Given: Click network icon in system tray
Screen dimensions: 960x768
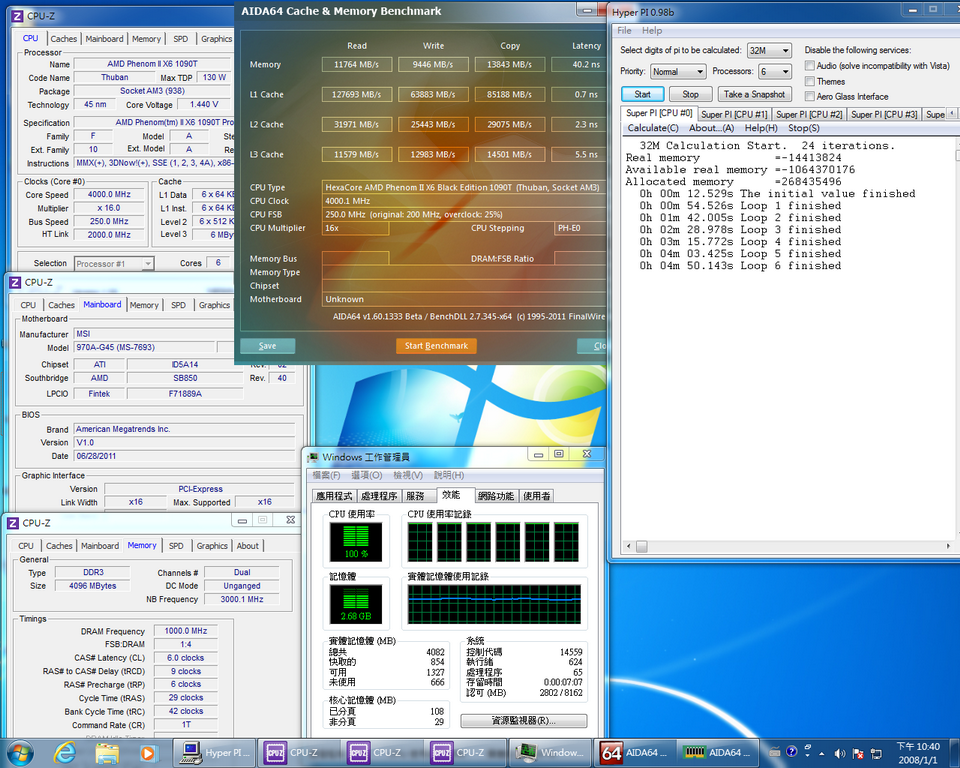Looking at the screenshot, I should pyautogui.click(x=876, y=753).
